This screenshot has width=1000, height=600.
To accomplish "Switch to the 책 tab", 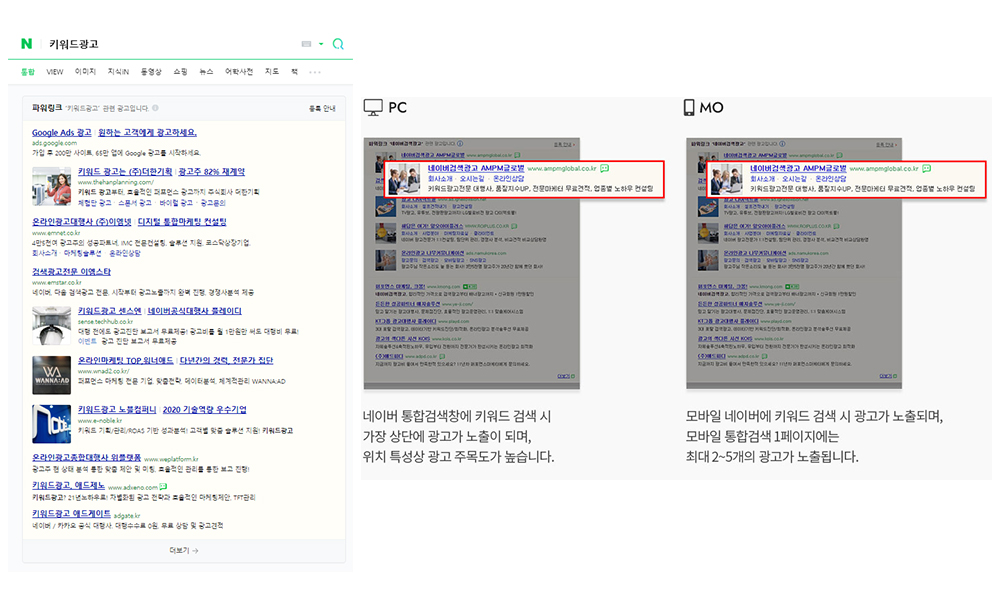I will pos(294,71).
